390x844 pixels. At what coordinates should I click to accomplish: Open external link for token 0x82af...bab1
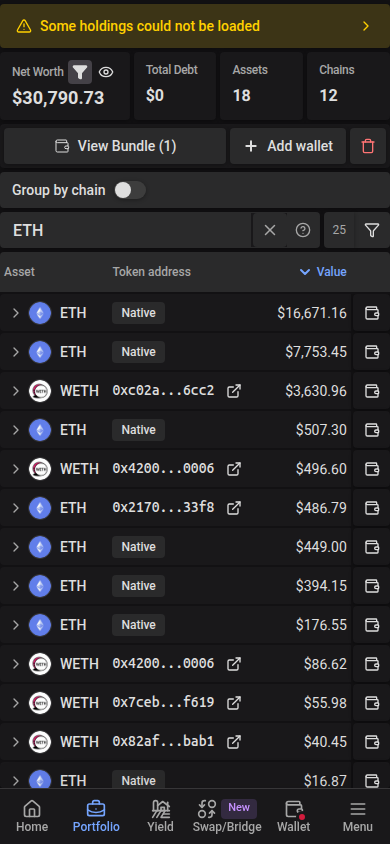coord(233,742)
